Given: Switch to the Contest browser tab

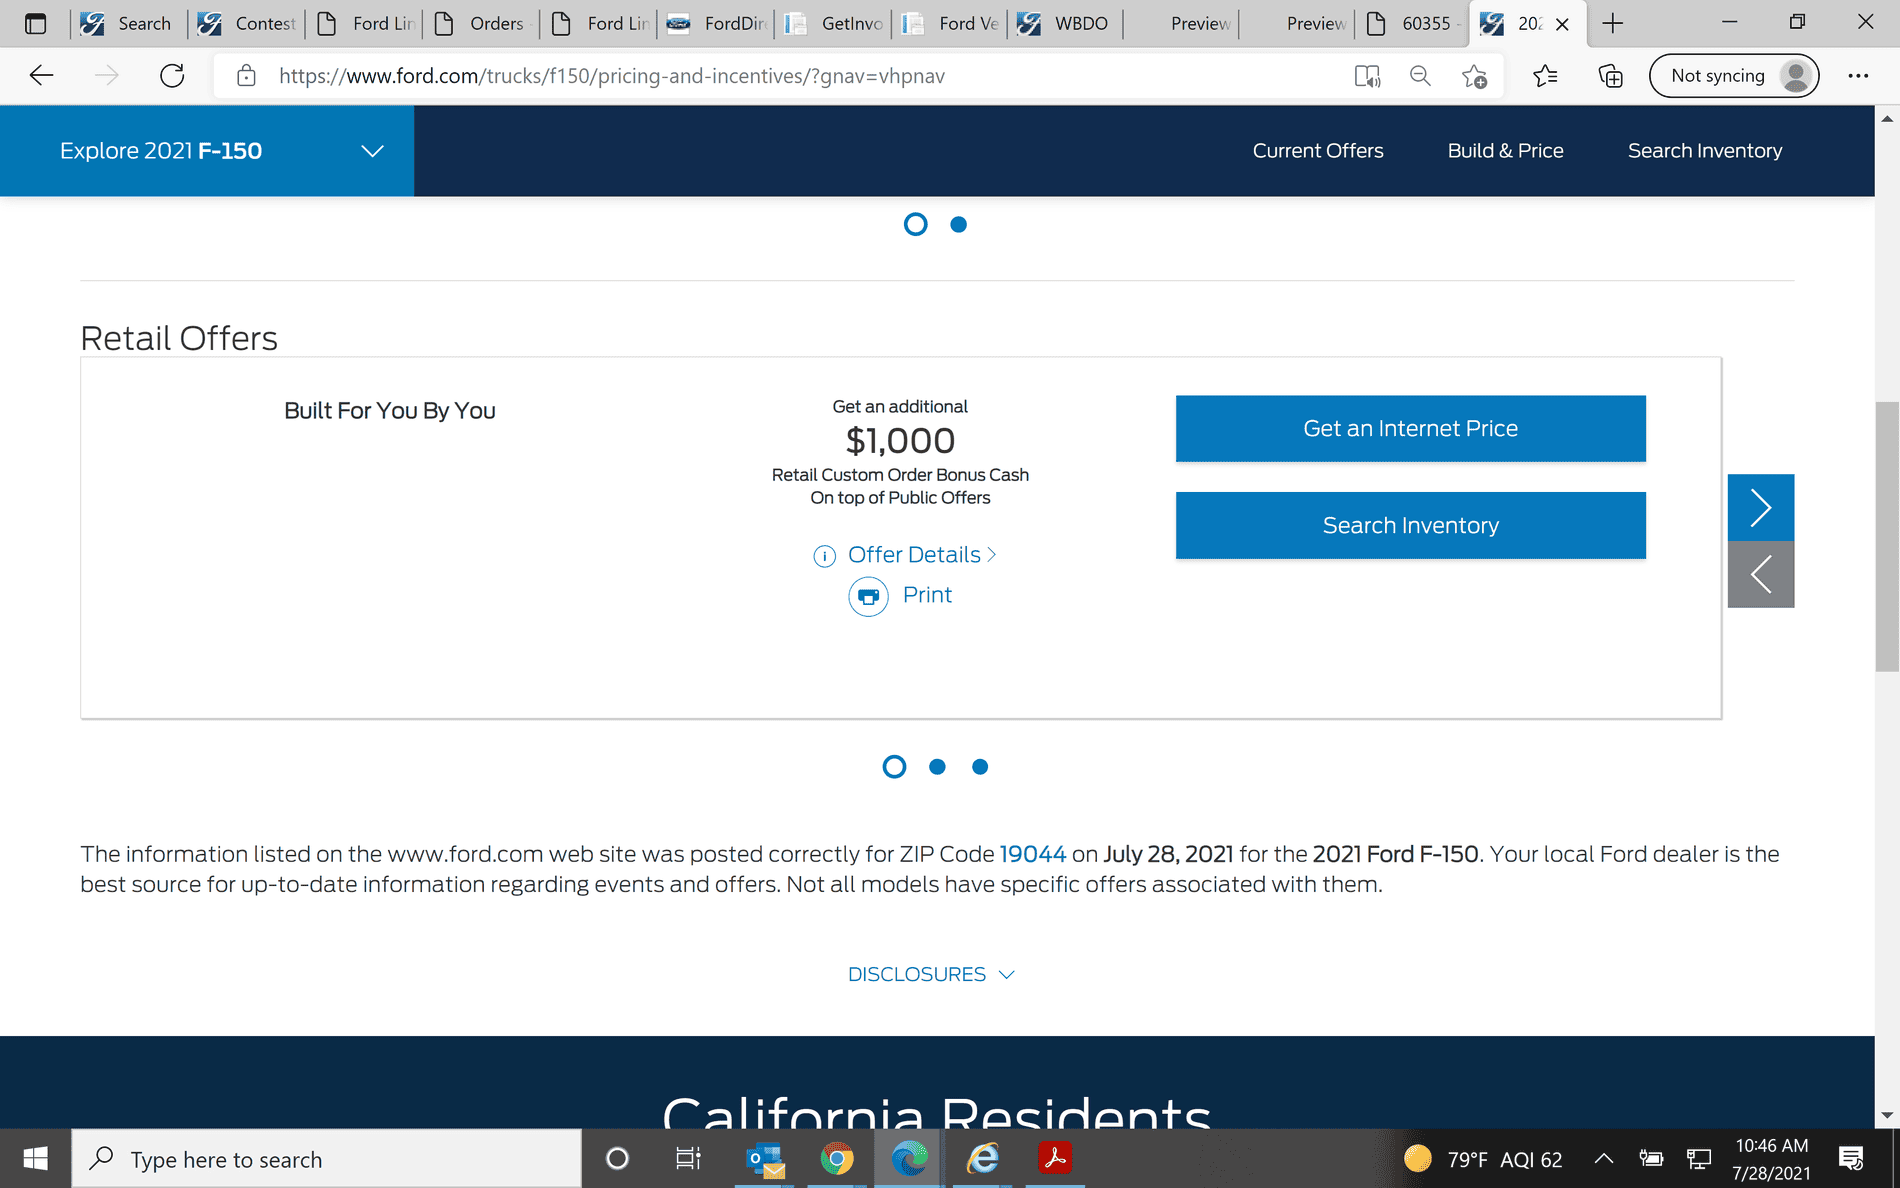Looking at the screenshot, I should point(245,23).
